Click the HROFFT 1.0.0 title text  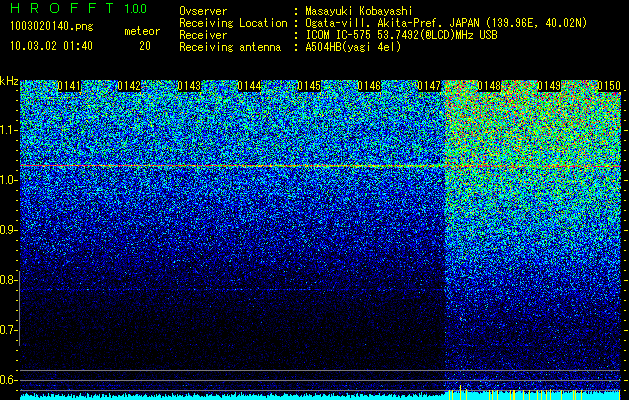(x=79, y=8)
